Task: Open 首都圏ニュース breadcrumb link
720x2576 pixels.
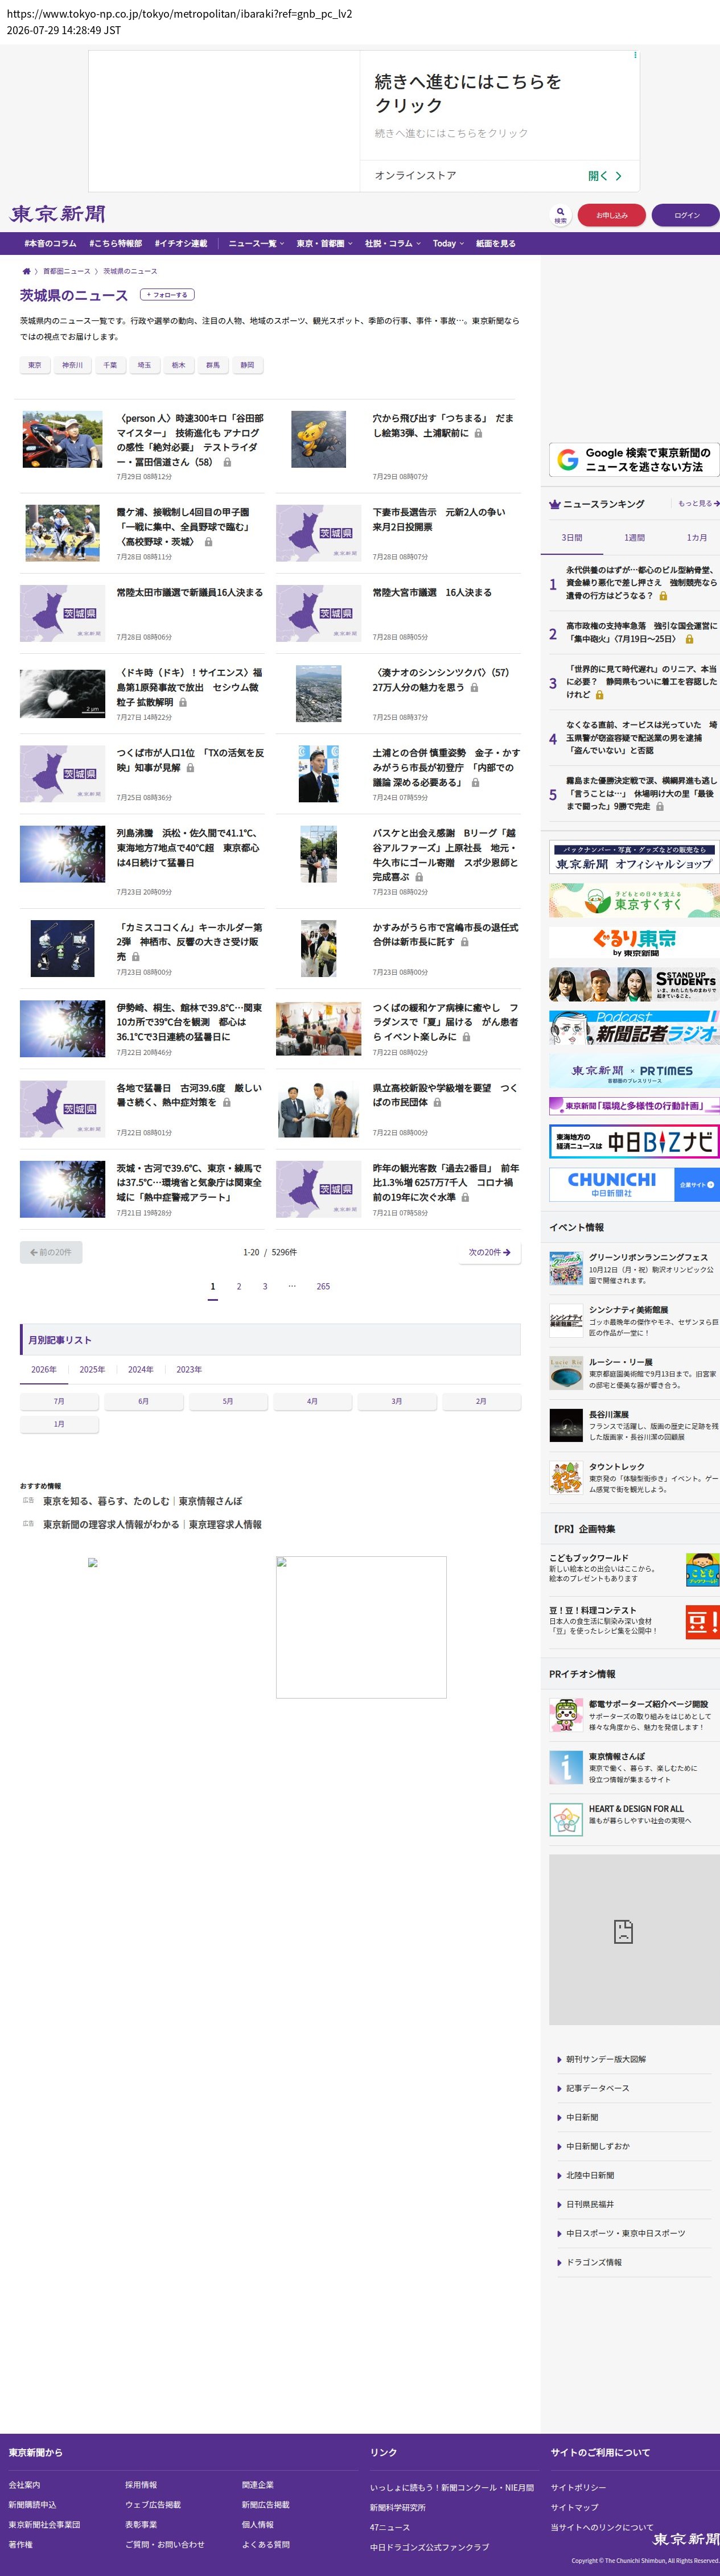Action: pos(66,271)
